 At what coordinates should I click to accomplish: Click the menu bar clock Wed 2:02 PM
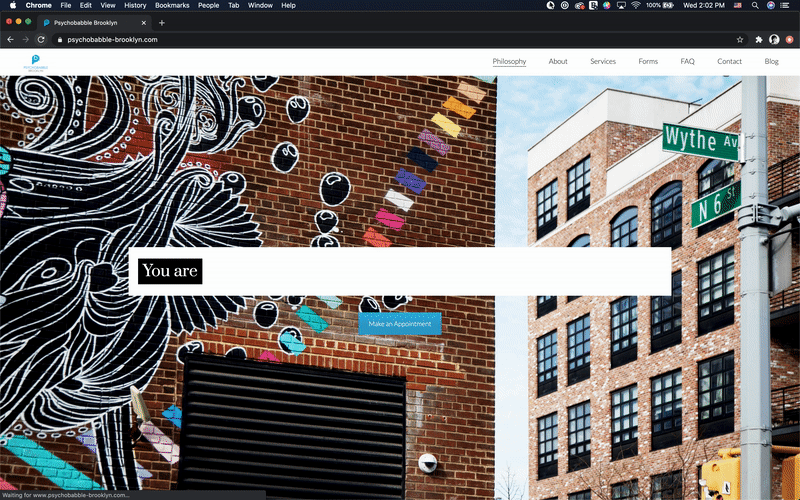pos(704,5)
